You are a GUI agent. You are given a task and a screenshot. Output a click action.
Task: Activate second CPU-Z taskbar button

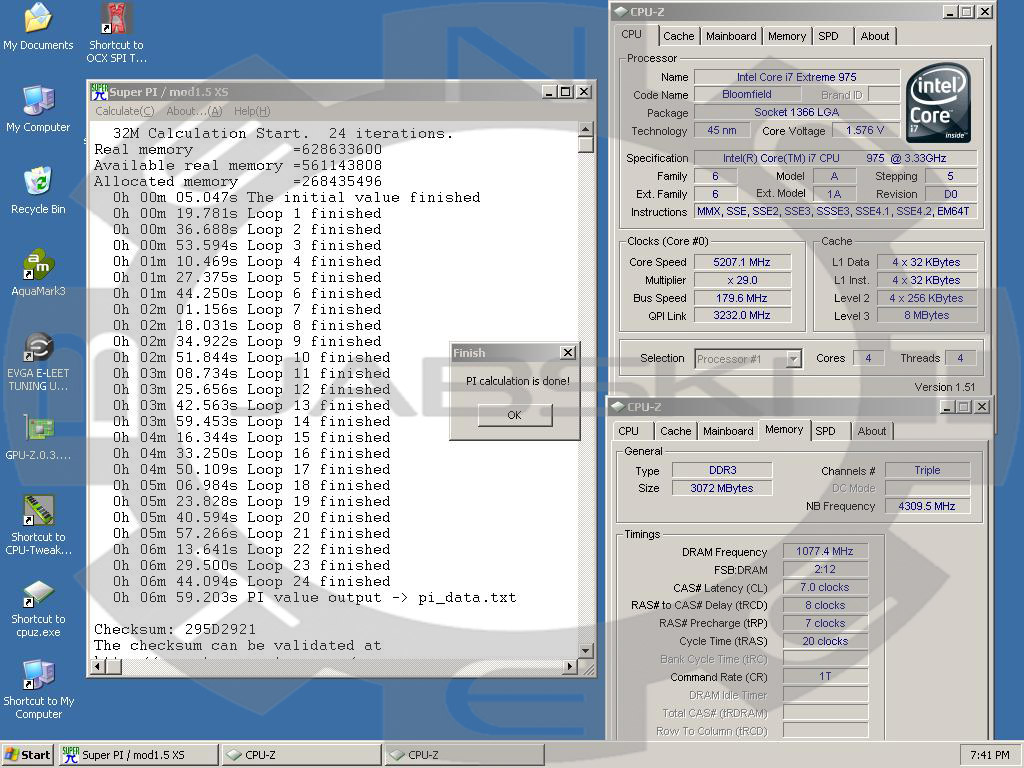(464, 755)
